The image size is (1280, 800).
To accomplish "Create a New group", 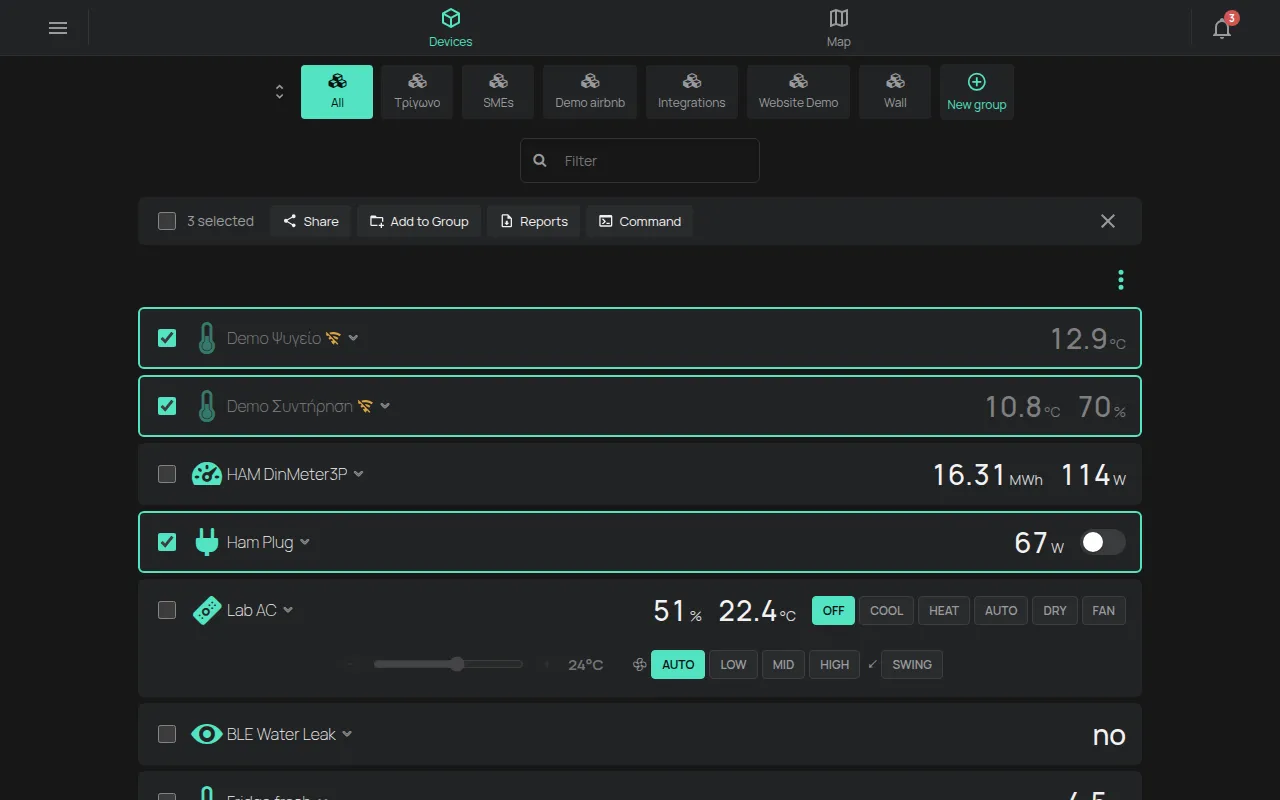I will (977, 92).
